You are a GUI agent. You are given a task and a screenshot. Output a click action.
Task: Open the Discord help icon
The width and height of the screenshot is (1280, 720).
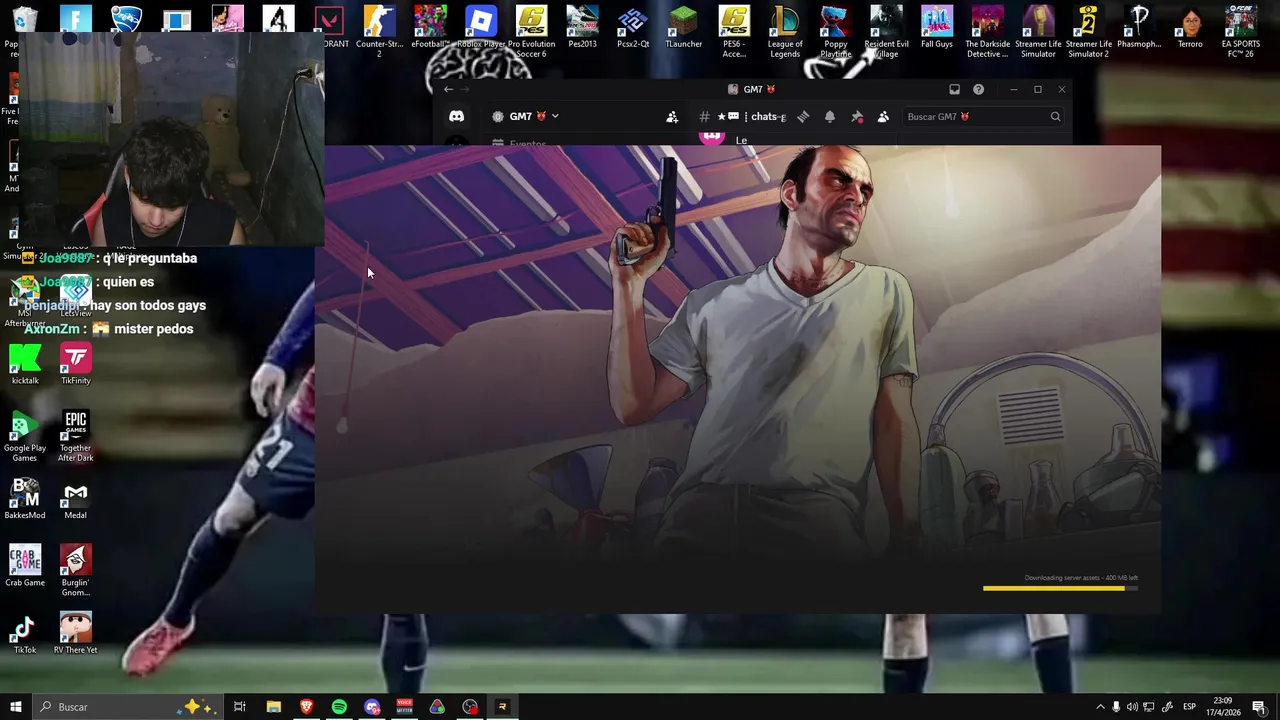pos(978,90)
